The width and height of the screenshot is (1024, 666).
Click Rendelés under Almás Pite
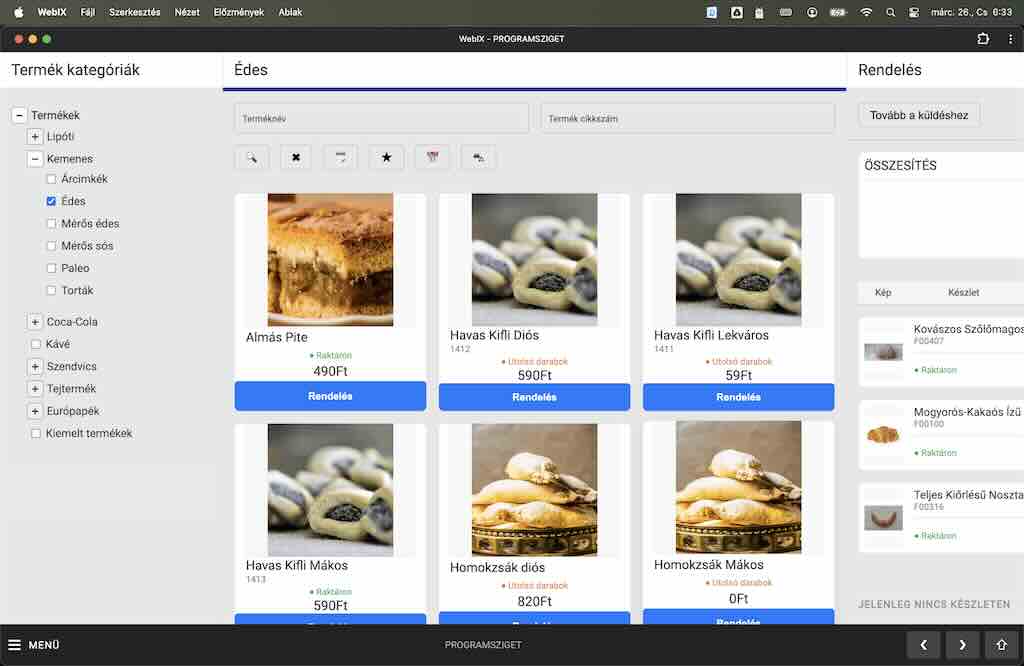[330, 396]
